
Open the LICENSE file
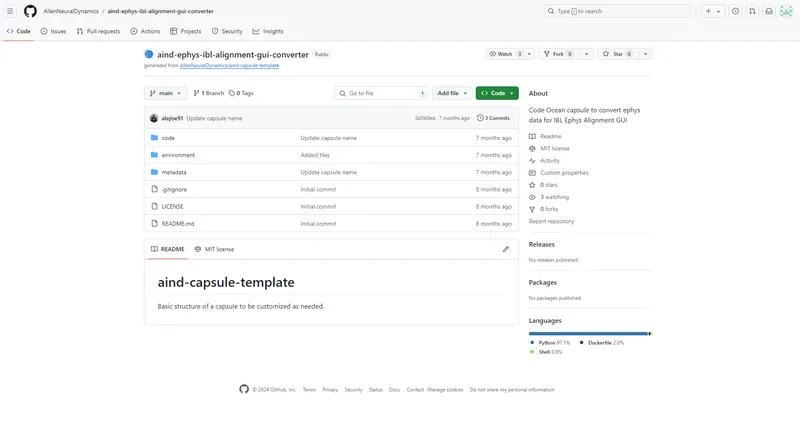tap(172, 206)
